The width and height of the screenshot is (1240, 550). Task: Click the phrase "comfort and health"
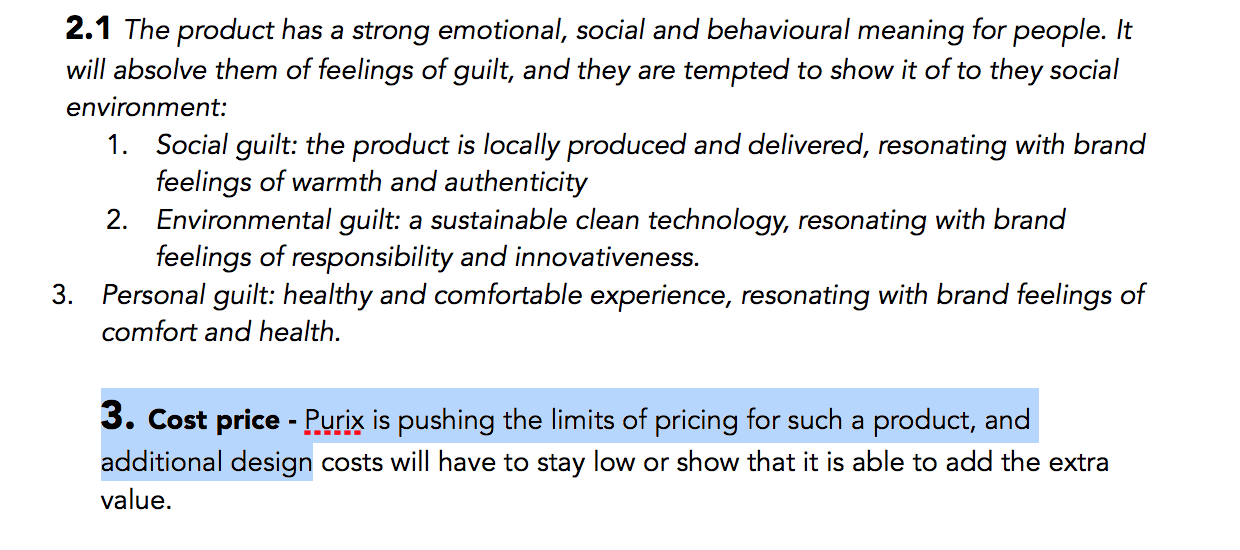(221, 333)
